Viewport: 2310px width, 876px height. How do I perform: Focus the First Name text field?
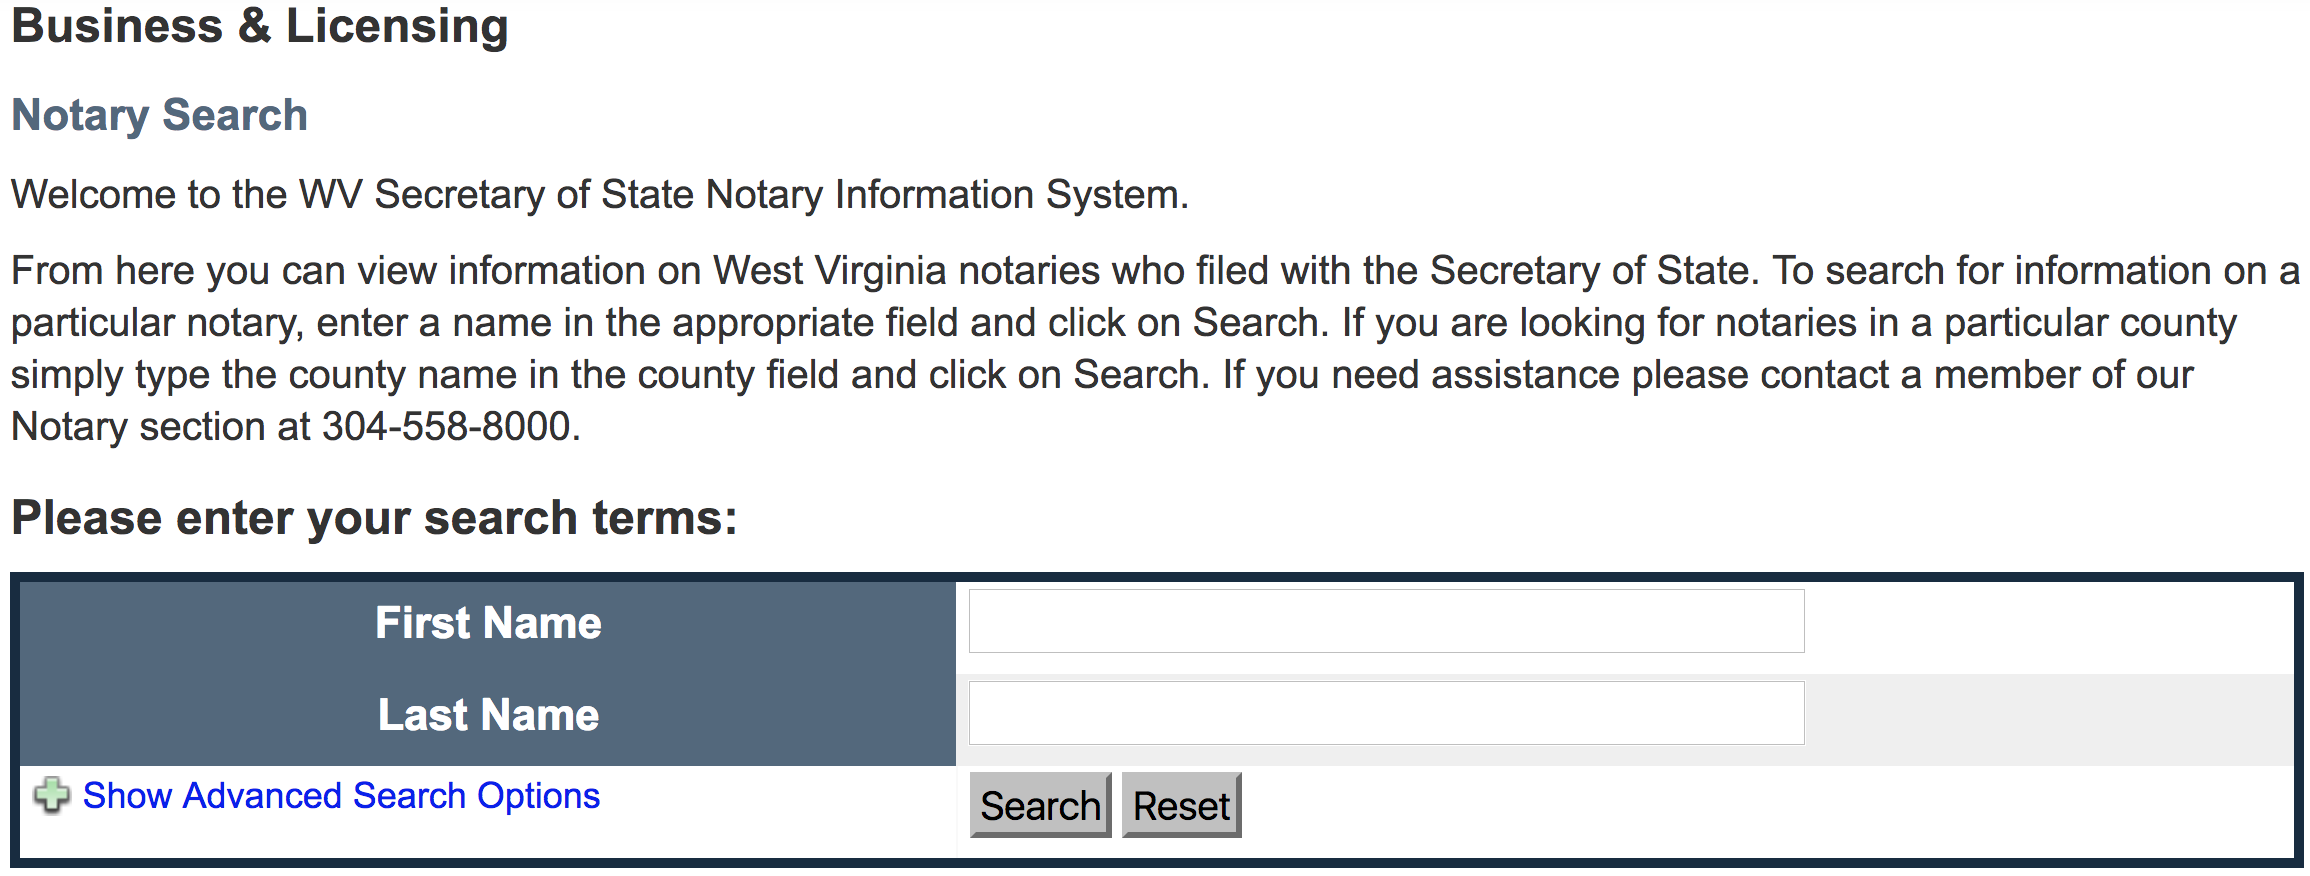click(1386, 621)
